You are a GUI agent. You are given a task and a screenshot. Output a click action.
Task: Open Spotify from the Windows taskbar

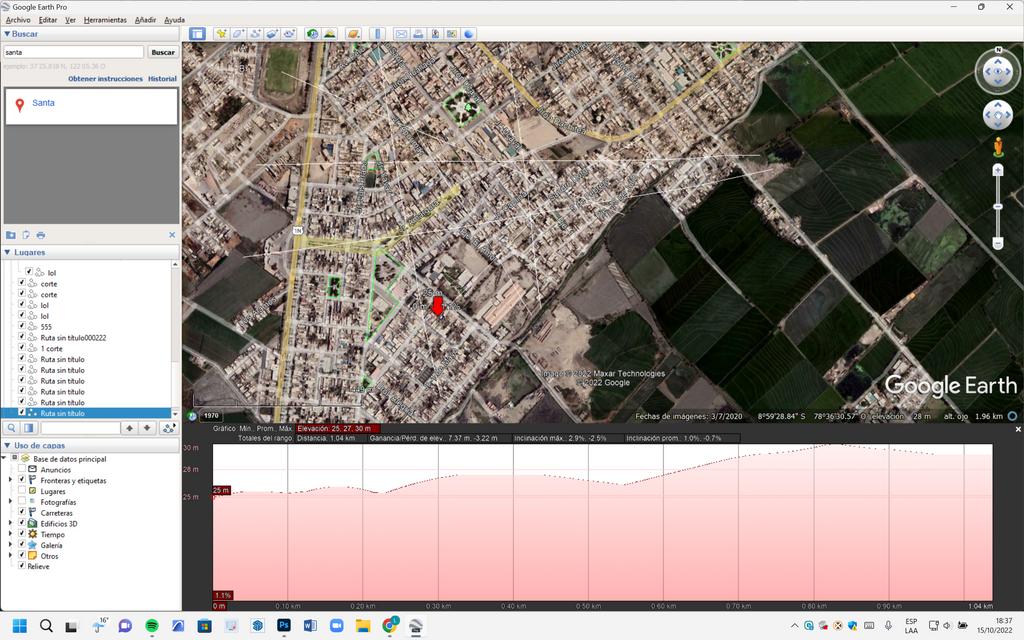152,626
